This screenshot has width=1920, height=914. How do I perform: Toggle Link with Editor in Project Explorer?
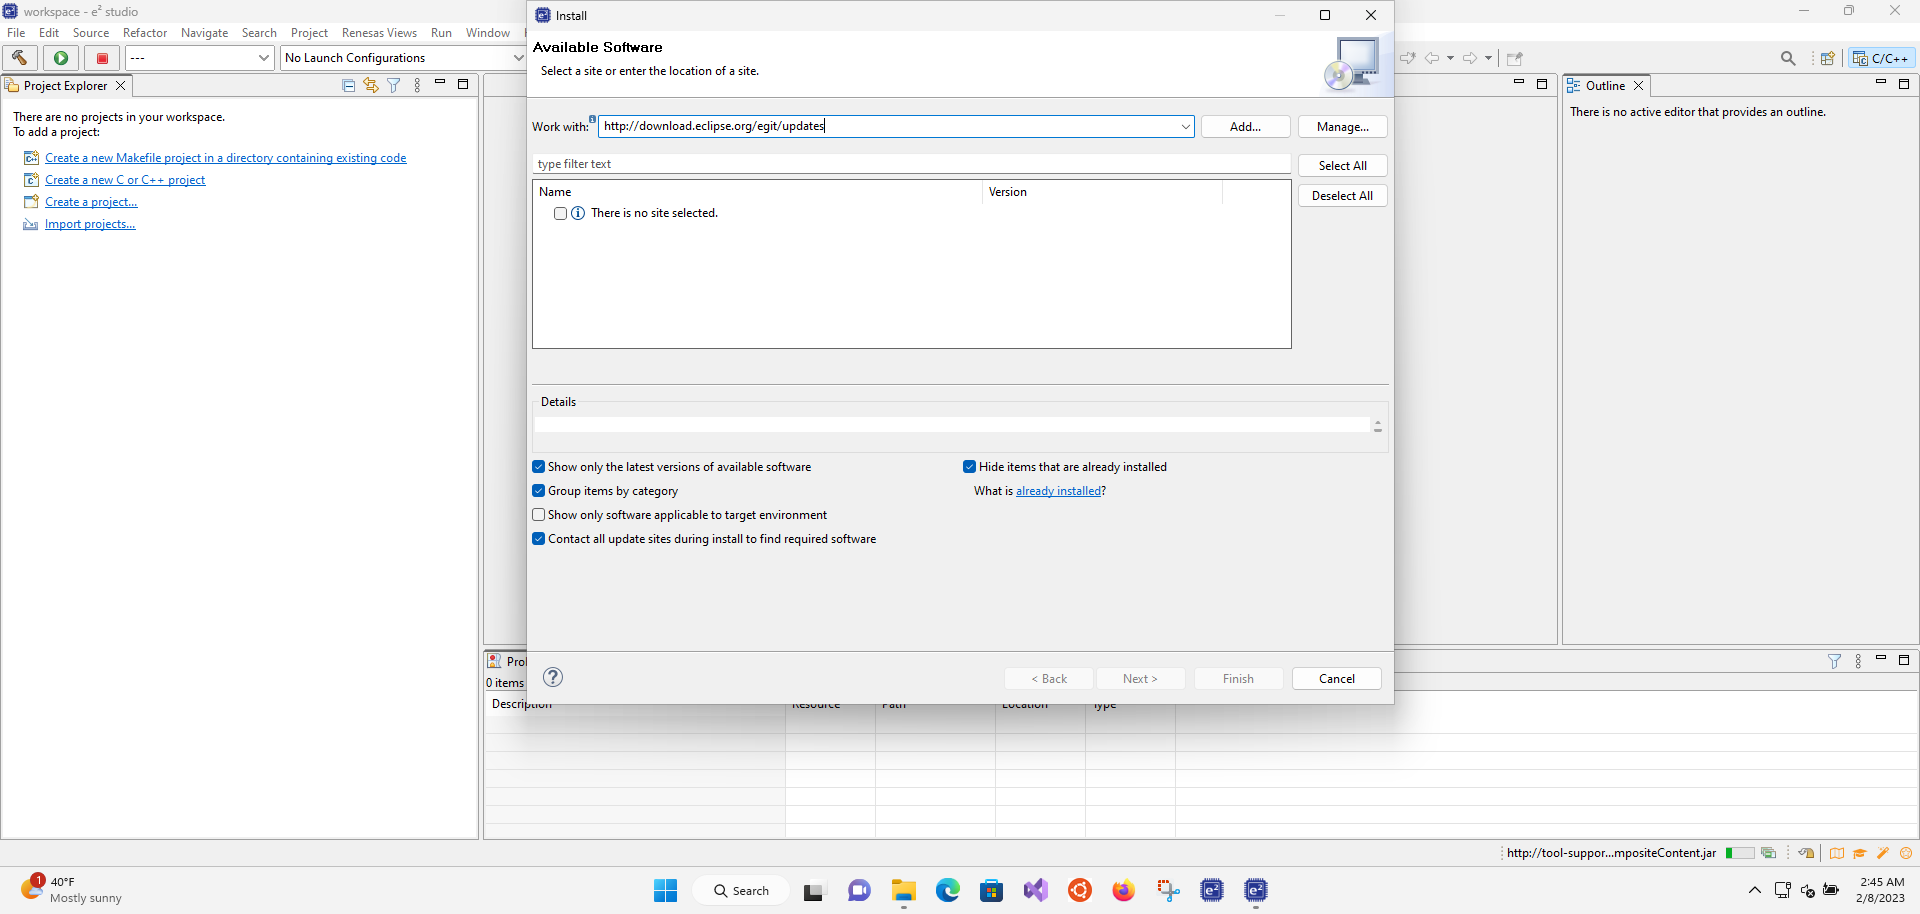(371, 86)
